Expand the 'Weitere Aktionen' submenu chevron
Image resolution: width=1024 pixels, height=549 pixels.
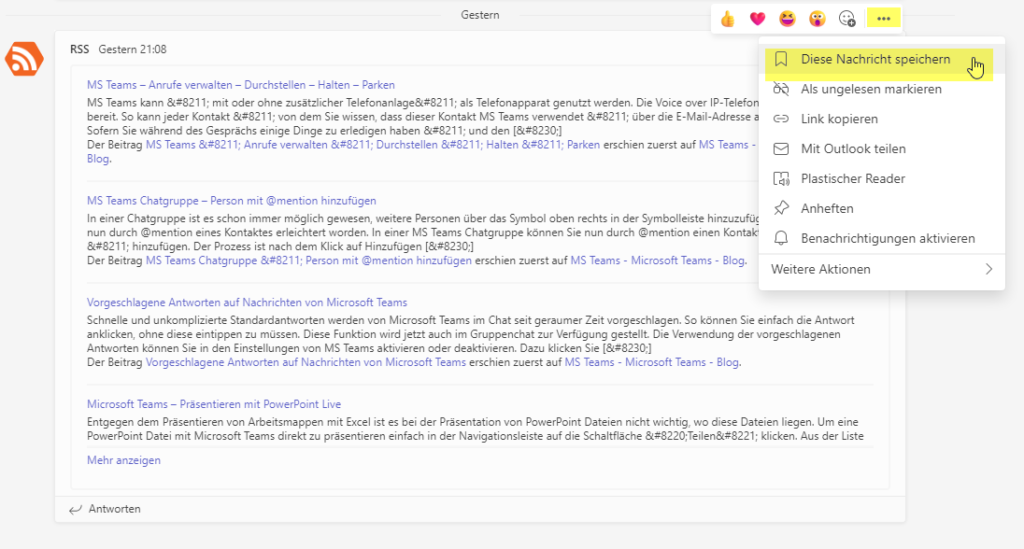989,269
